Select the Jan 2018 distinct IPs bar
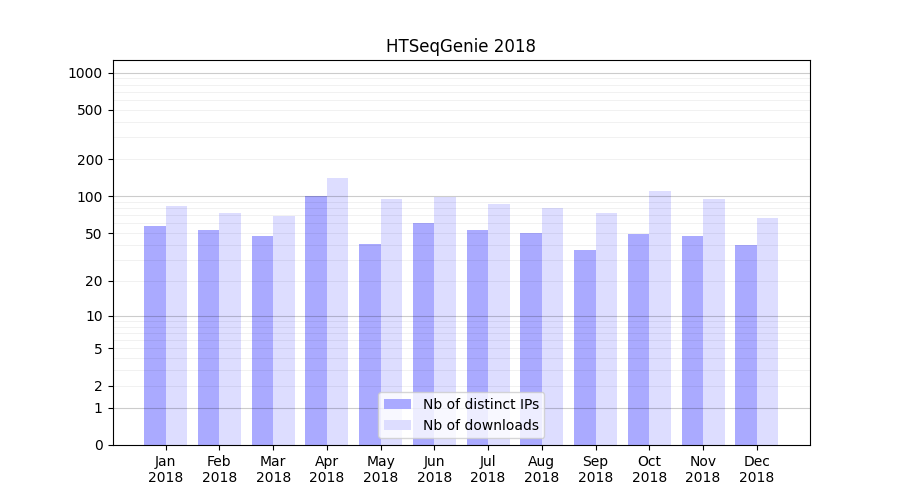Image resolution: width=900 pixels, height=500 pixels. [x=155, y=335]
